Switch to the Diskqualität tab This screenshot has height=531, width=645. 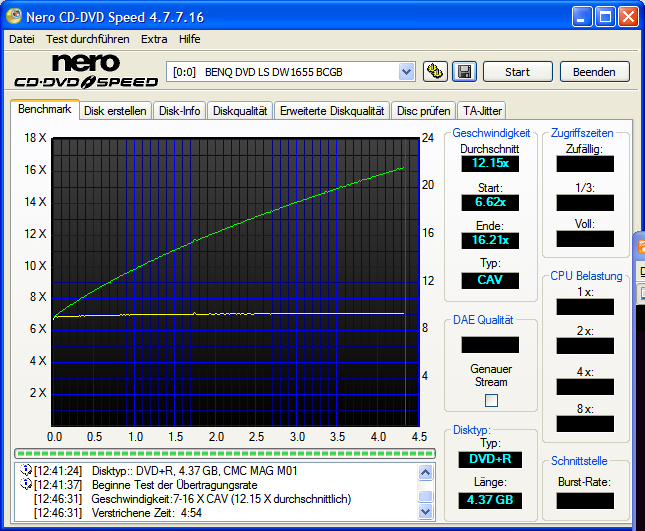coord(240,111)
